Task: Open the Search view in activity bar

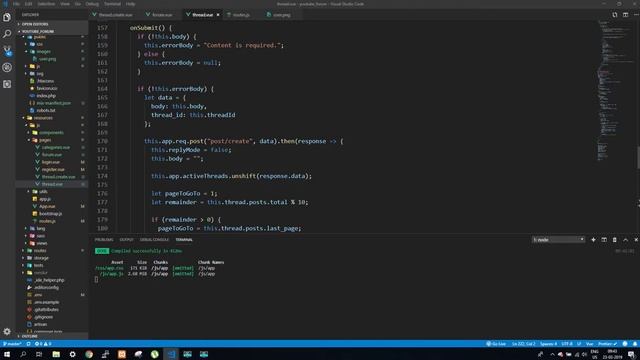Action: 7,34
